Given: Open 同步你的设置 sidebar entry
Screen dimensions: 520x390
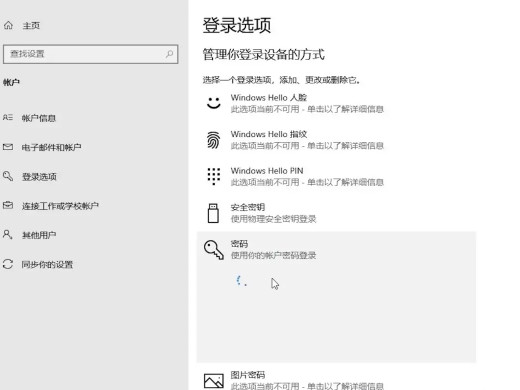Looking at the screenshot, I should (47, 265).
